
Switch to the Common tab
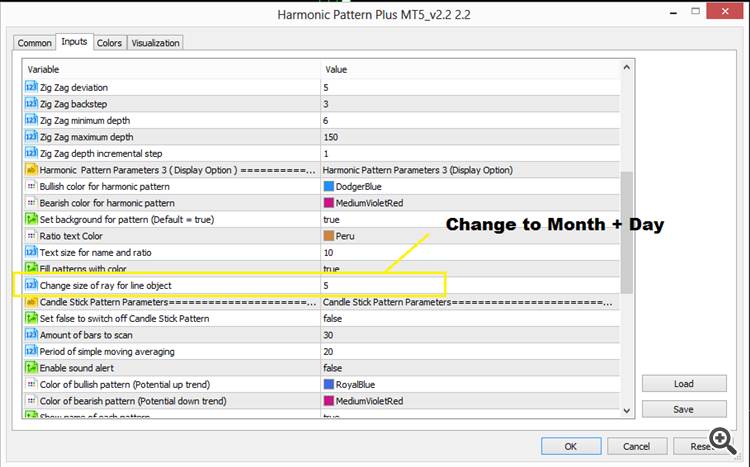(x=34, y=43)
